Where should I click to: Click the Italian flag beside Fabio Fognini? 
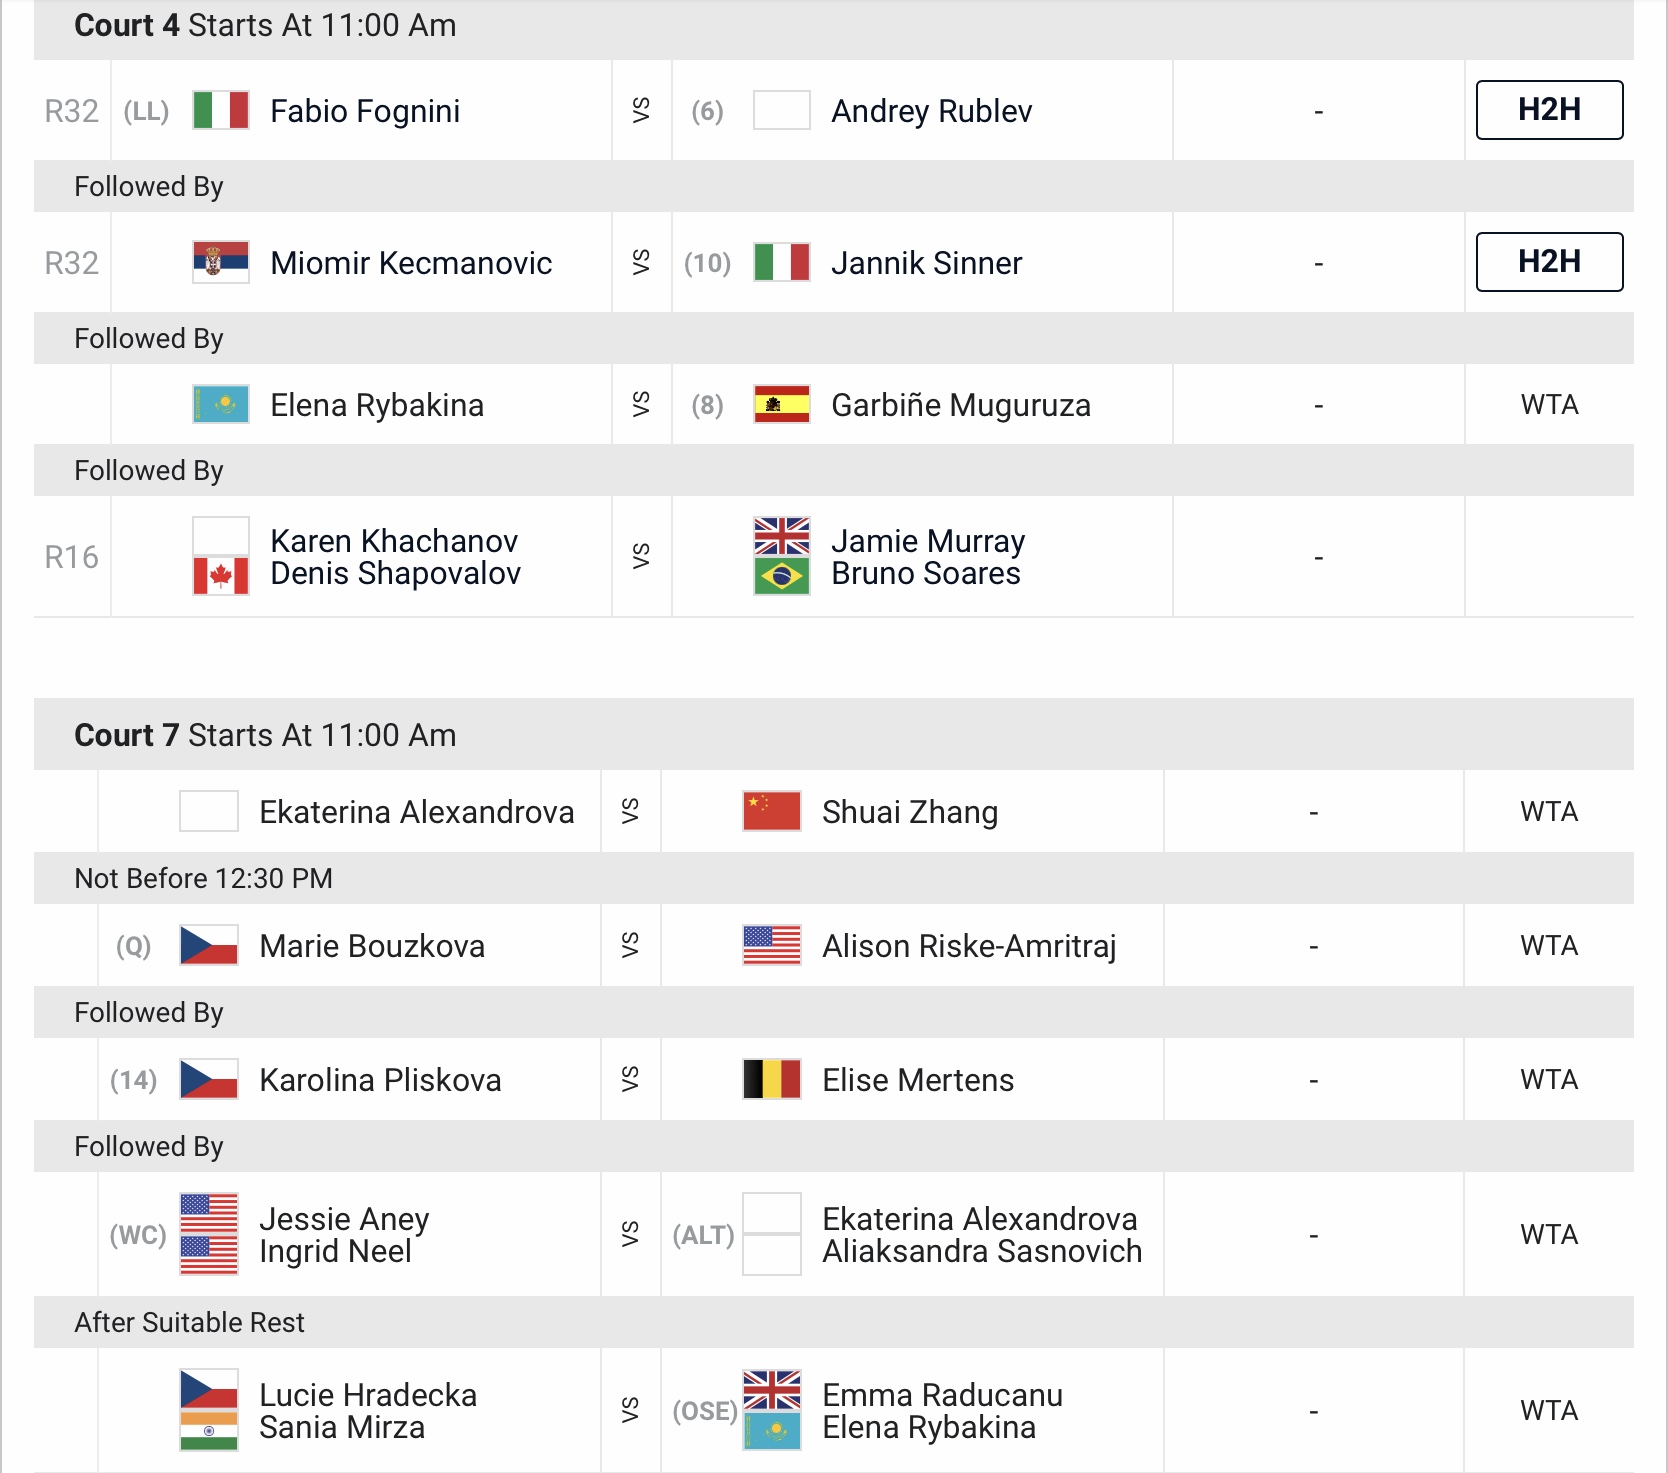221,110
